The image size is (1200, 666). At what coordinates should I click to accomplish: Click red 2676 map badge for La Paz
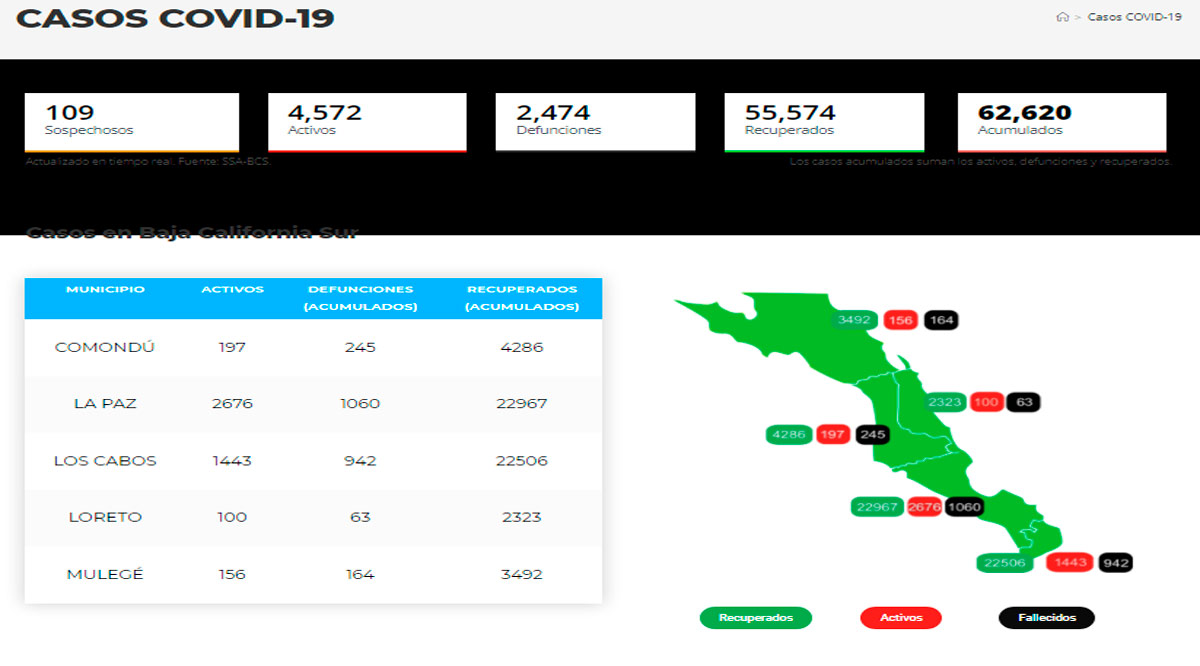(x=925, y=507)
